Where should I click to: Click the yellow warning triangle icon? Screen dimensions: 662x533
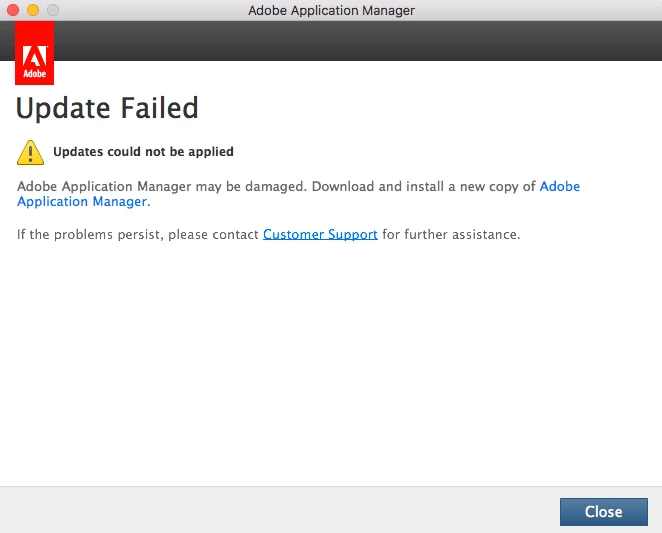point(30,152)
